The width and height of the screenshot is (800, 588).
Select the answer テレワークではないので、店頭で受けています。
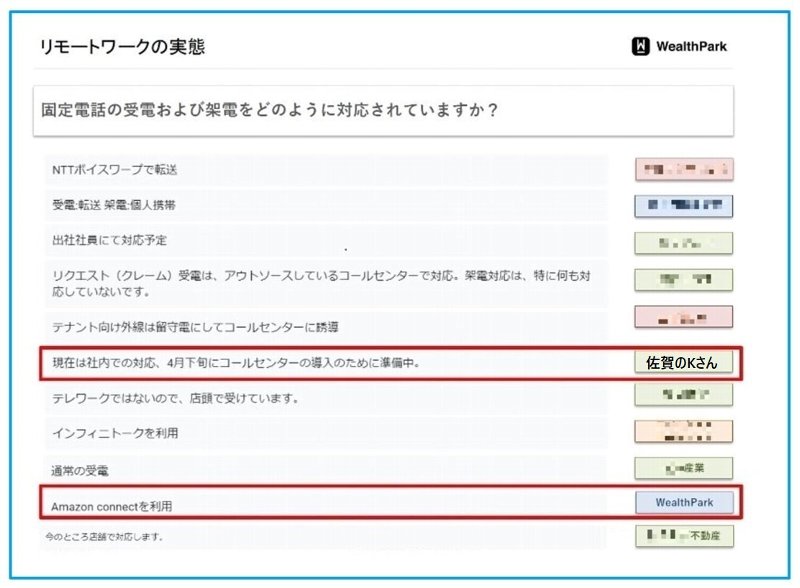tap(175, 398)
